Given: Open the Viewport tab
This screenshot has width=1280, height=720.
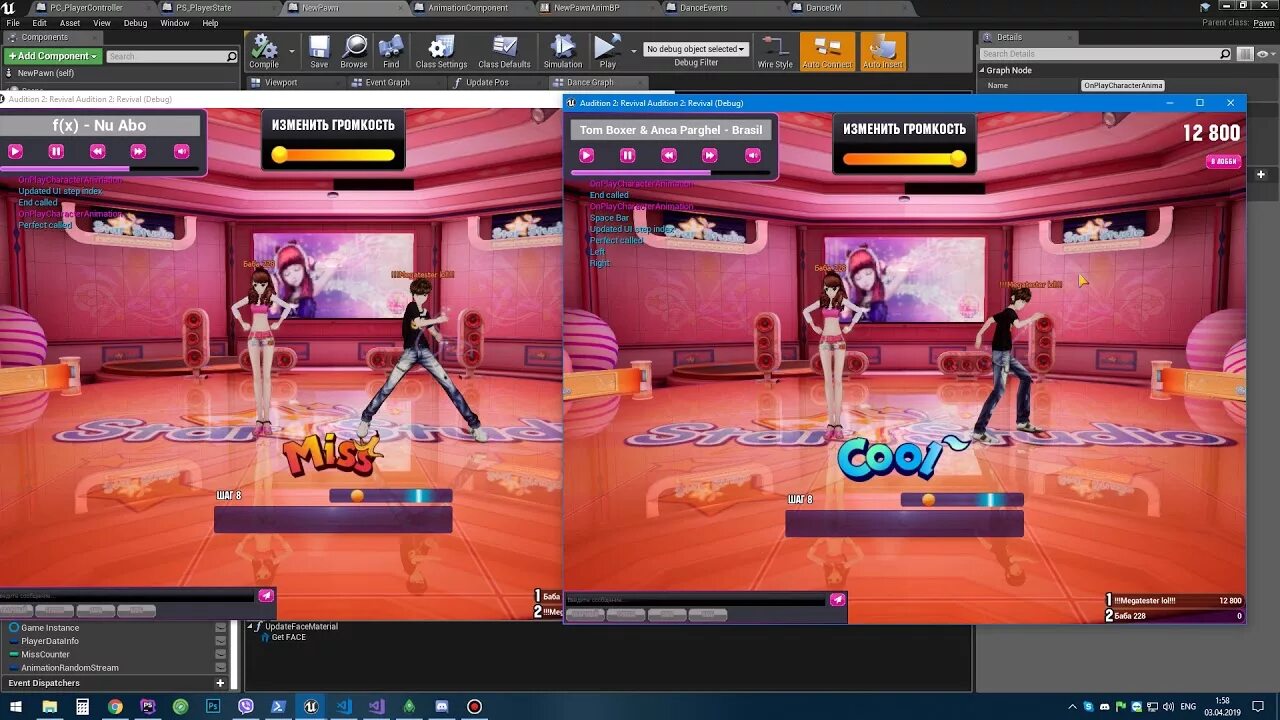Looking at the screenshot, I should (281, 83).
